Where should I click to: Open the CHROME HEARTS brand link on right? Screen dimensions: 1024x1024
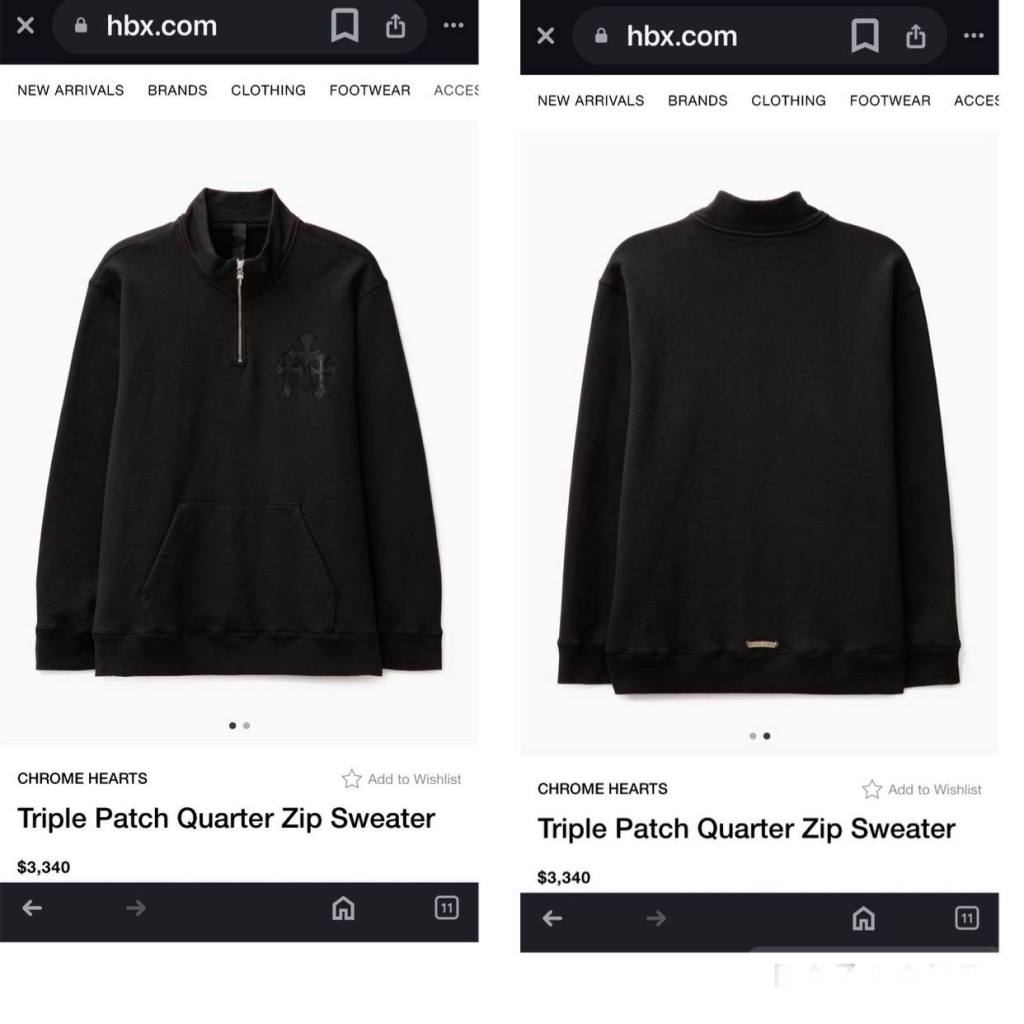pos(602,789)
